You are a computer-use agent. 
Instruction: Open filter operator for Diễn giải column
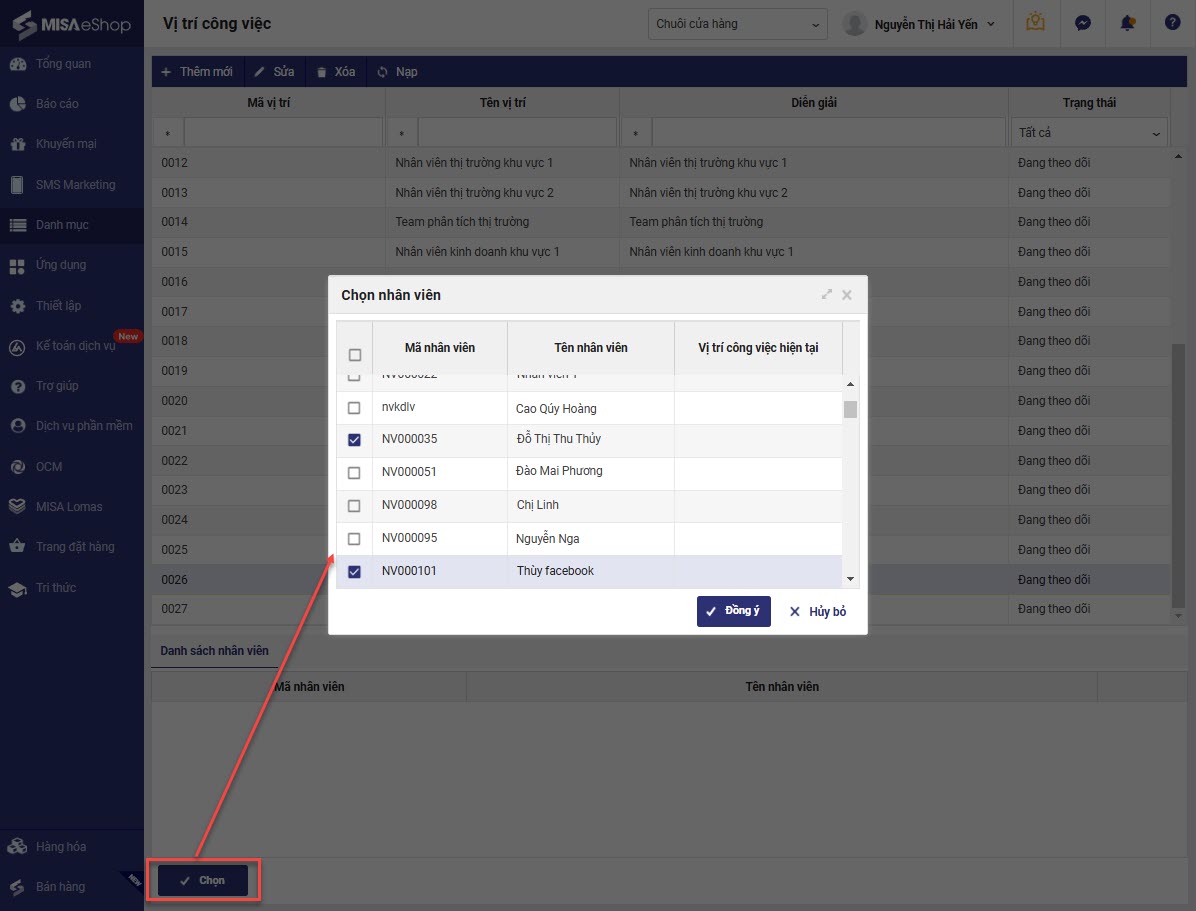point(635,134)
